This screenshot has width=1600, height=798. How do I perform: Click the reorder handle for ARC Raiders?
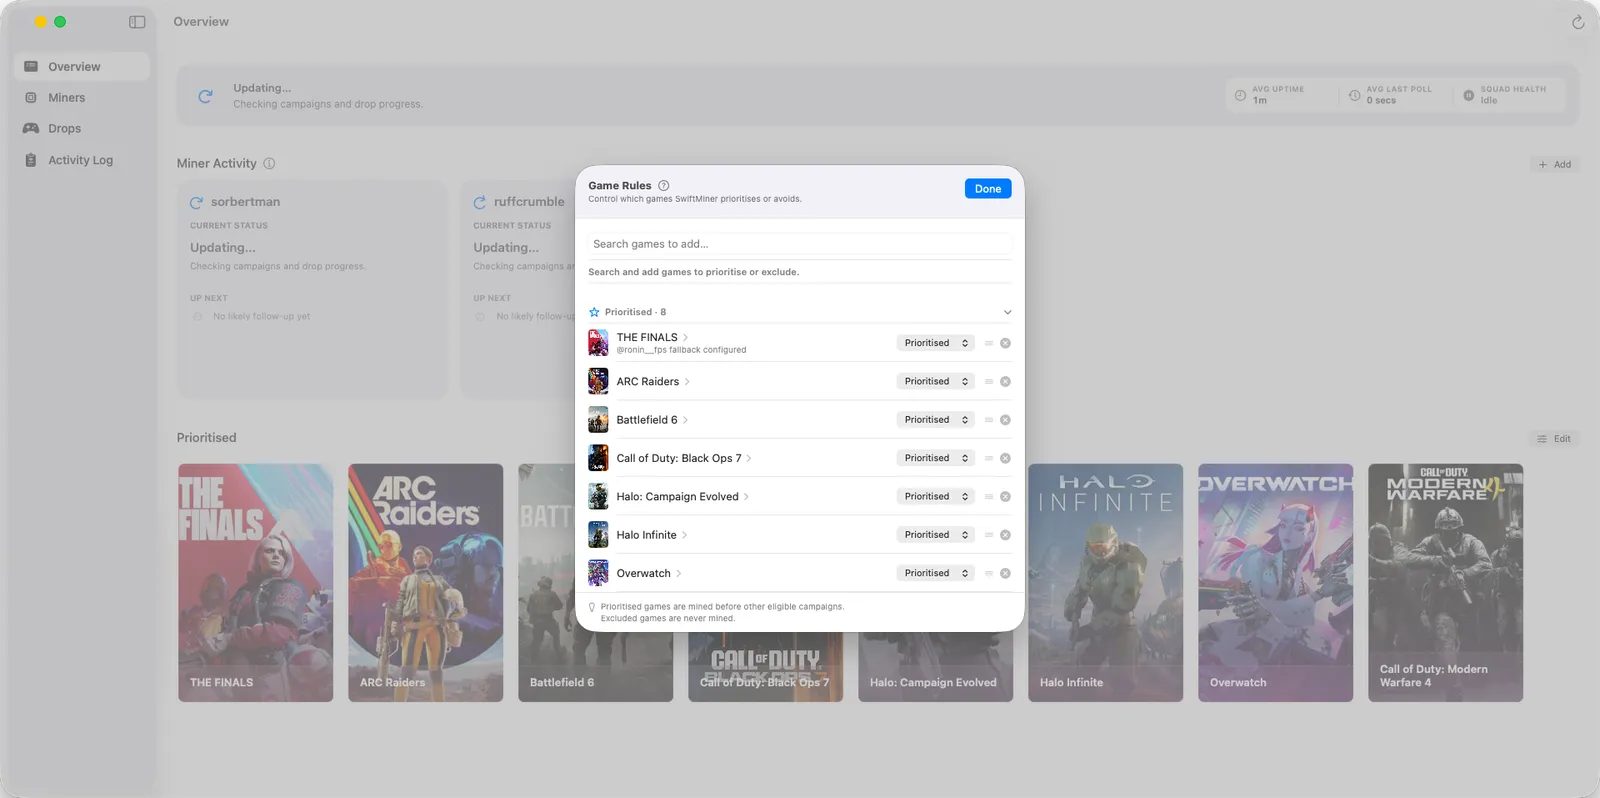(x=989, y=381)
